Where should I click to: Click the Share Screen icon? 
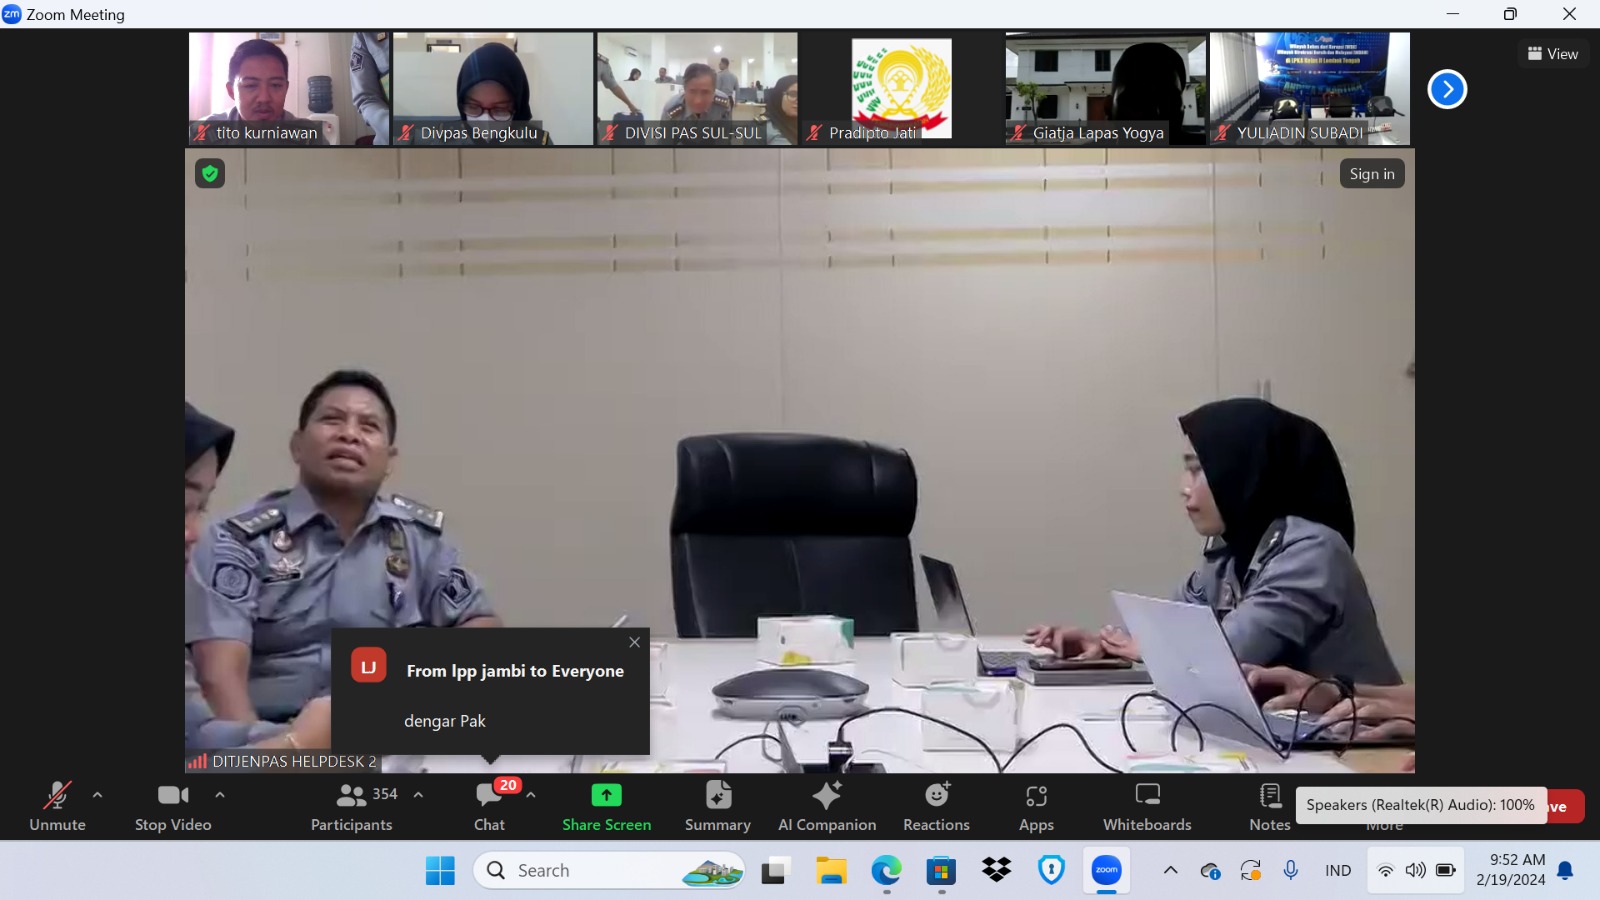point(606,796)
